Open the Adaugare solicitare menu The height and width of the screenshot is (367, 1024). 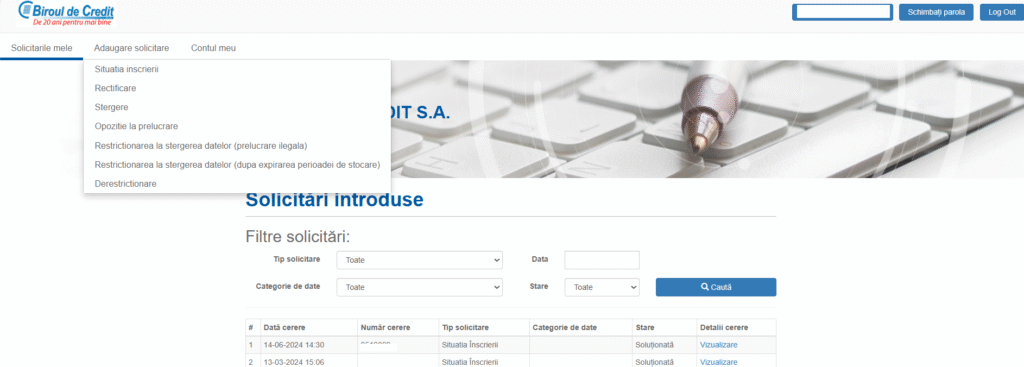131,48
